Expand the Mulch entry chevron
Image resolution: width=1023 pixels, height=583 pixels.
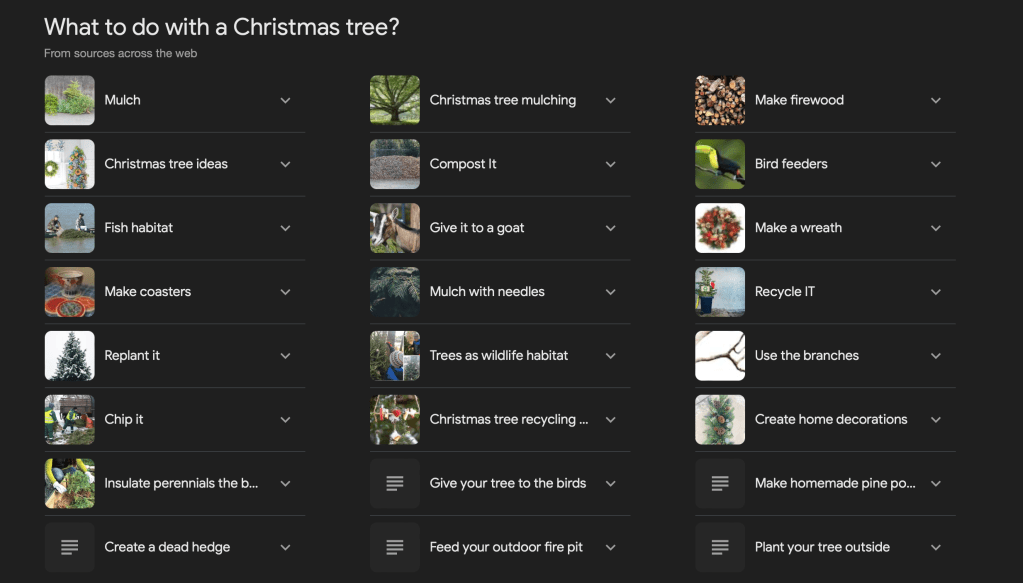tap(285, 100)
